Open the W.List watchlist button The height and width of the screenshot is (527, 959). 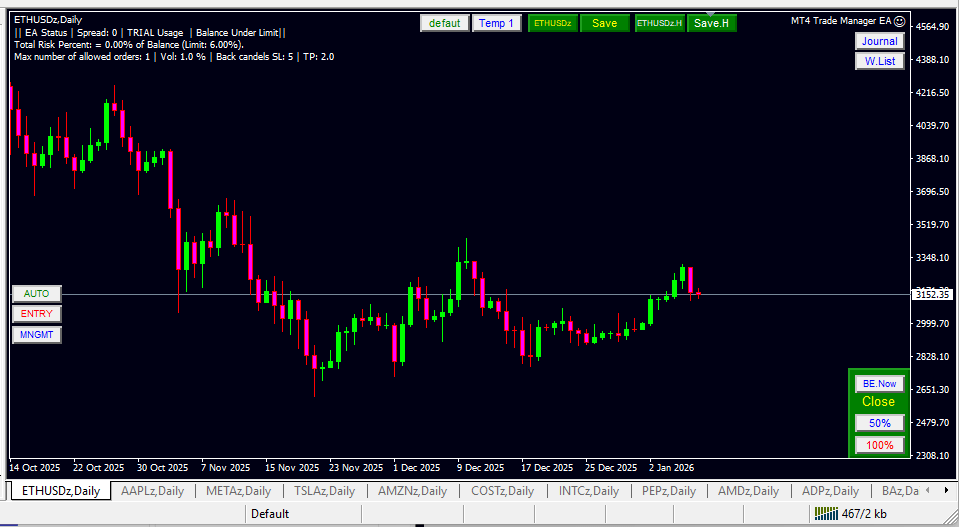pos(879,61)
